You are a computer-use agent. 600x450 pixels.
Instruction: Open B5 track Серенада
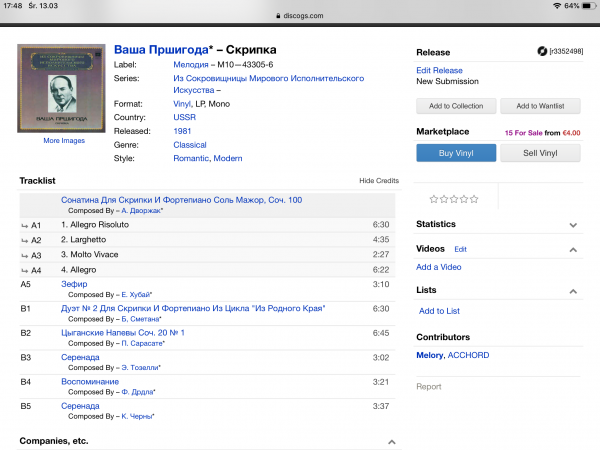pyautogui.click(x=80, y=406)
